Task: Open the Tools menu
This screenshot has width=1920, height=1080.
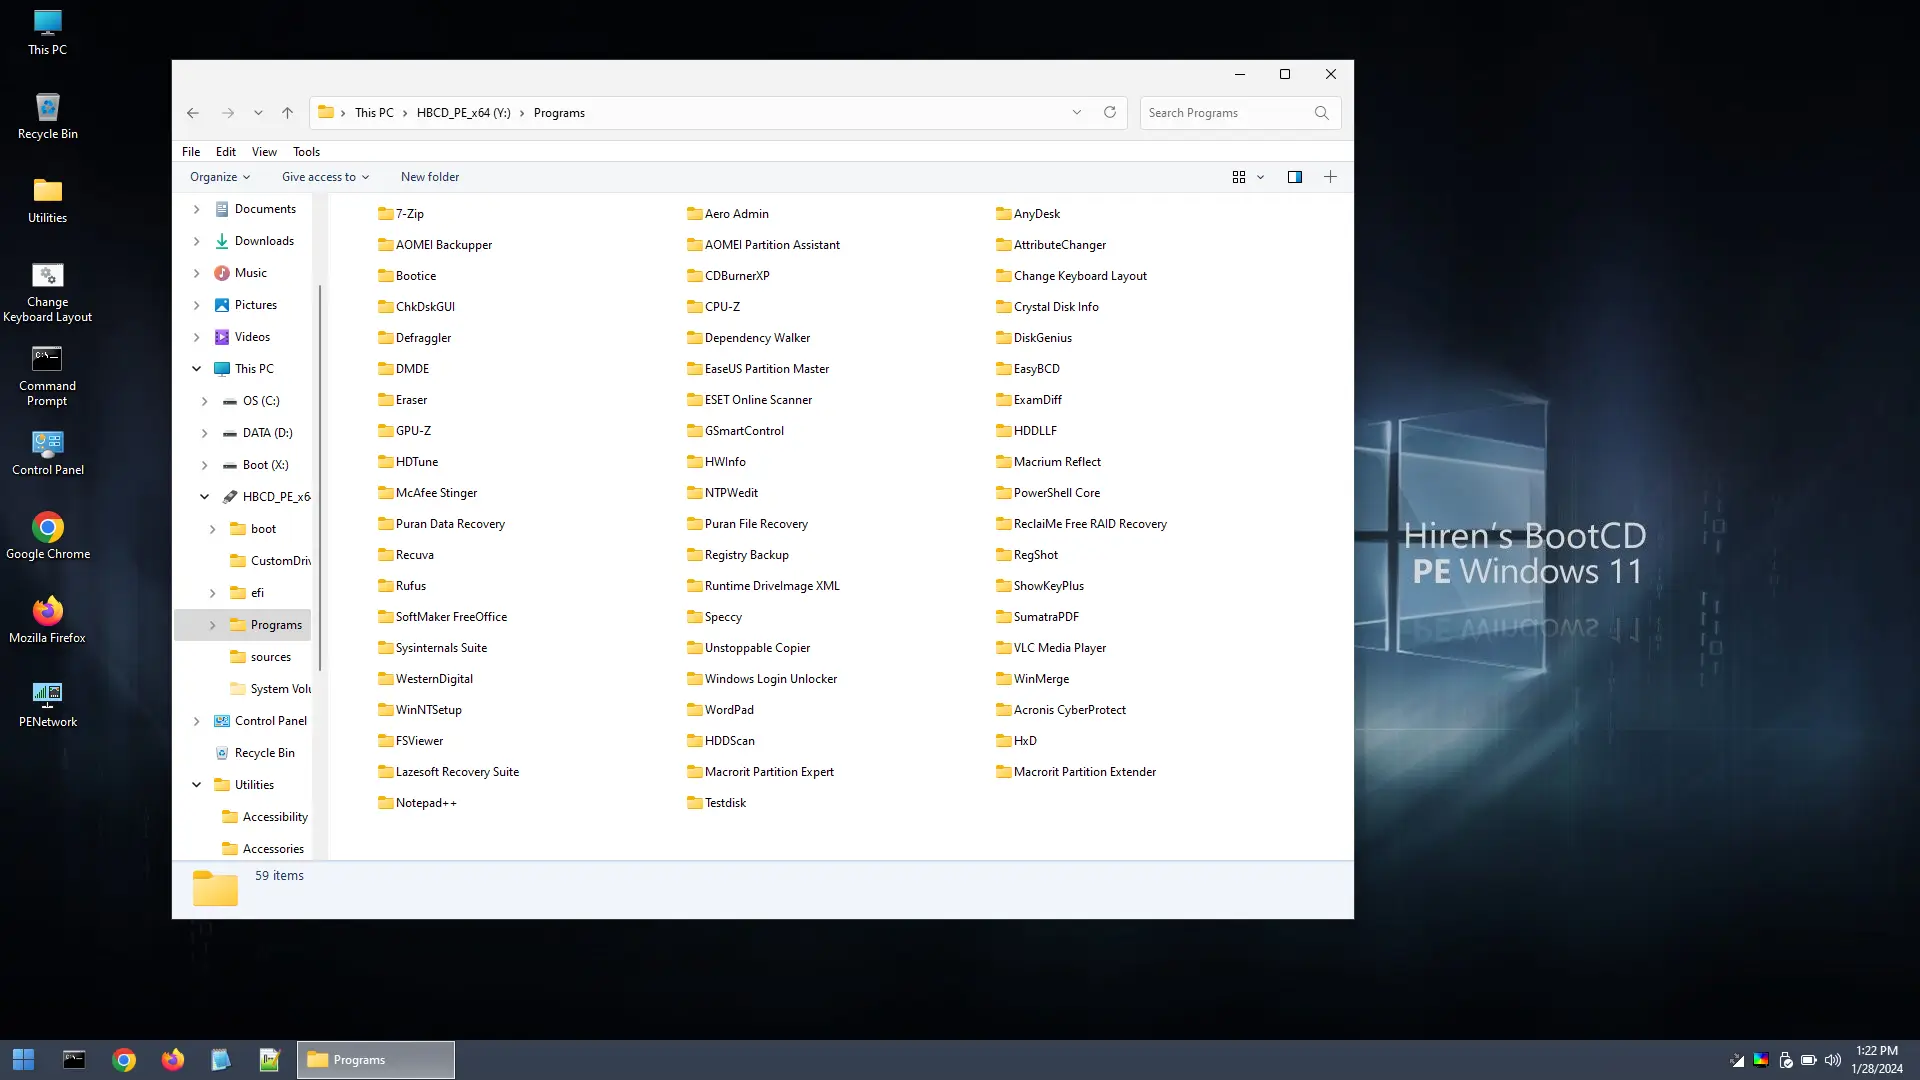Action: pos(306,152)
